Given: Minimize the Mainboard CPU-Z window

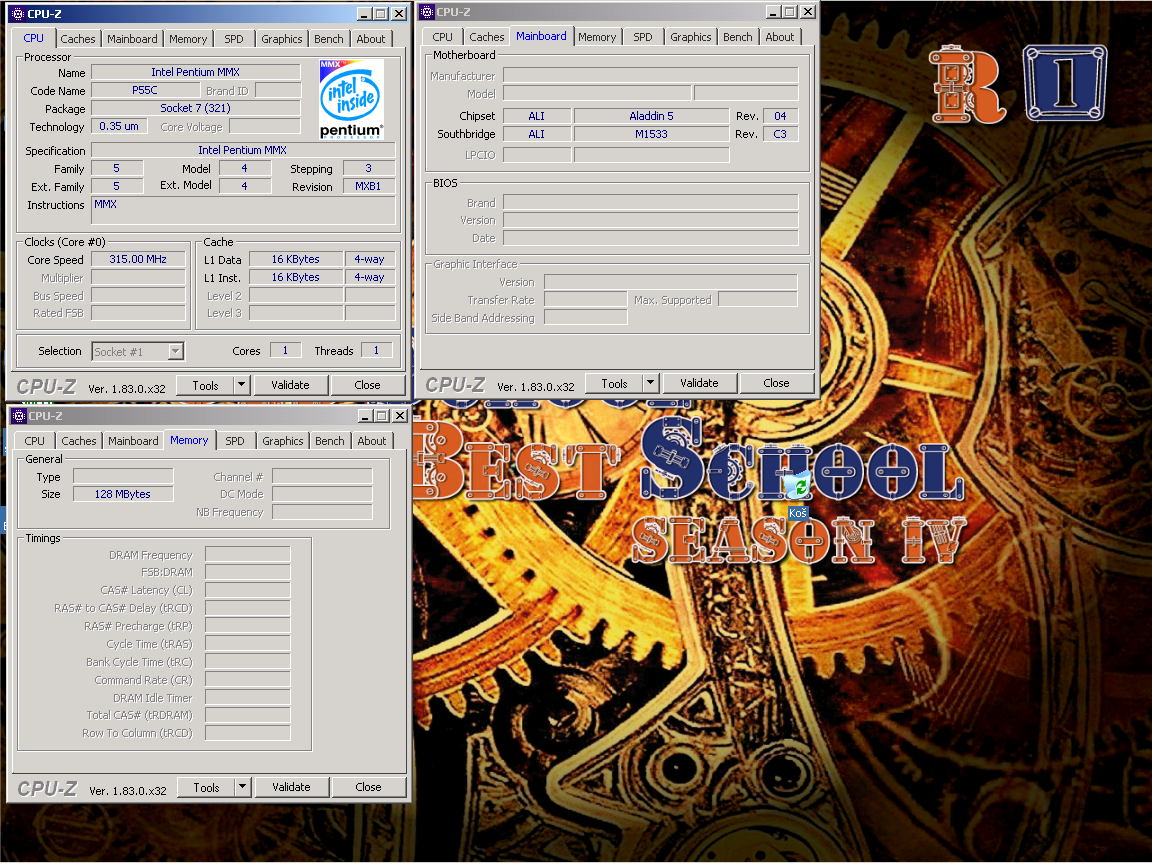Looking at the screenshot, I should tap(774, 12).
